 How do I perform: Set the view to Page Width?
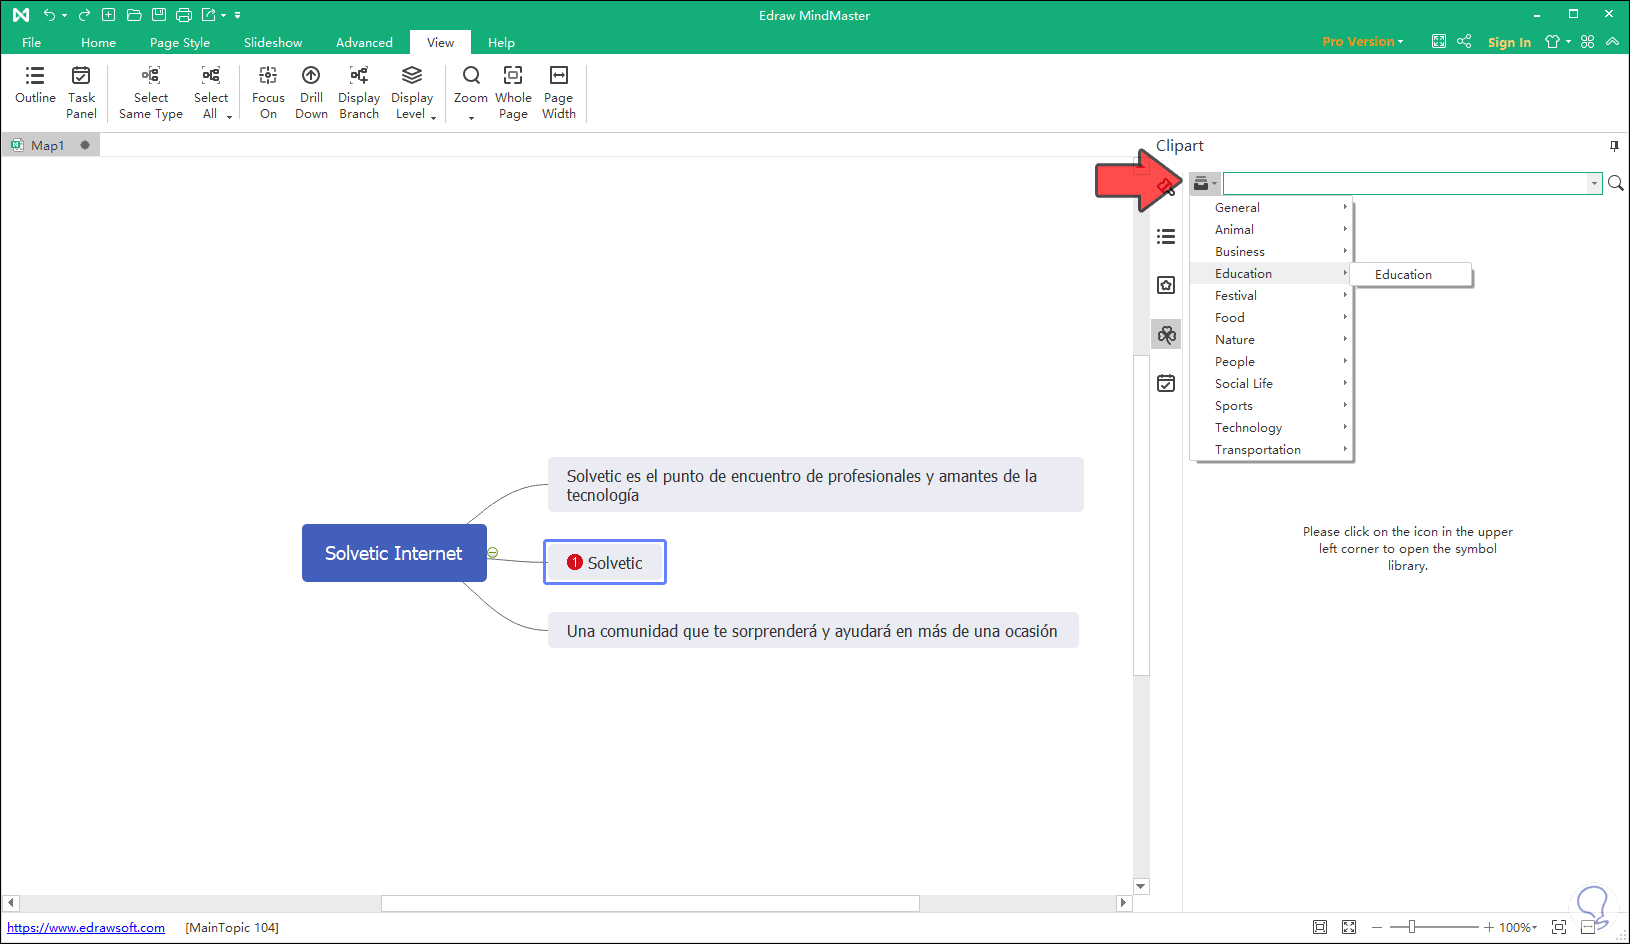(x=559, y=92)
